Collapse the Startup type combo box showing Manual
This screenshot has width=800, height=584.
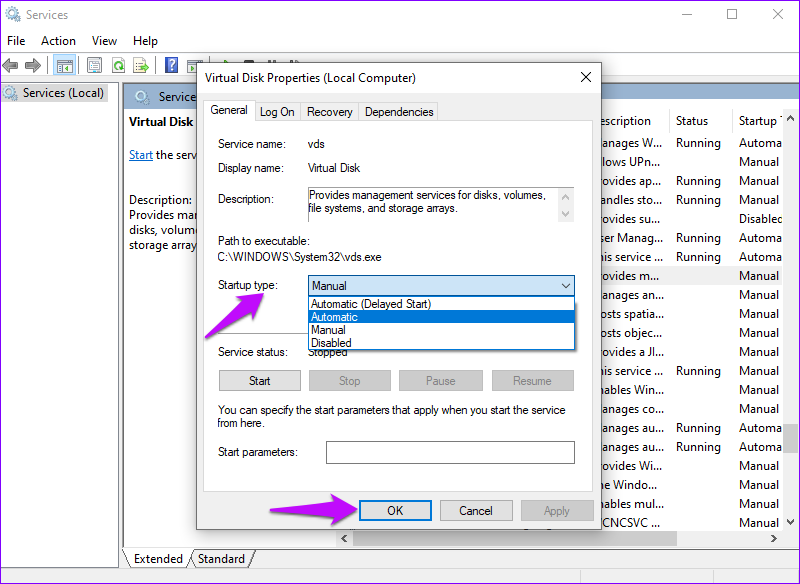click(x=441, y=286)
